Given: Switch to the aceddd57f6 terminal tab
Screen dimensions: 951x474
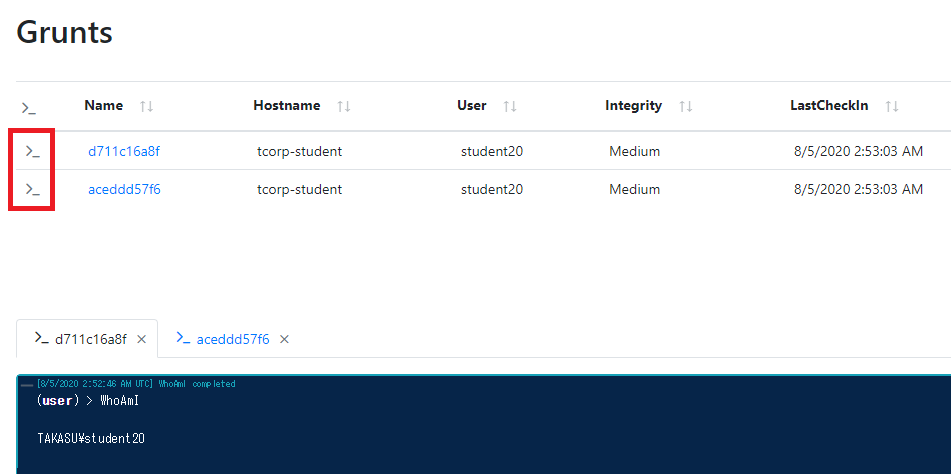Looking at the screenshot, I should (223, 339).
